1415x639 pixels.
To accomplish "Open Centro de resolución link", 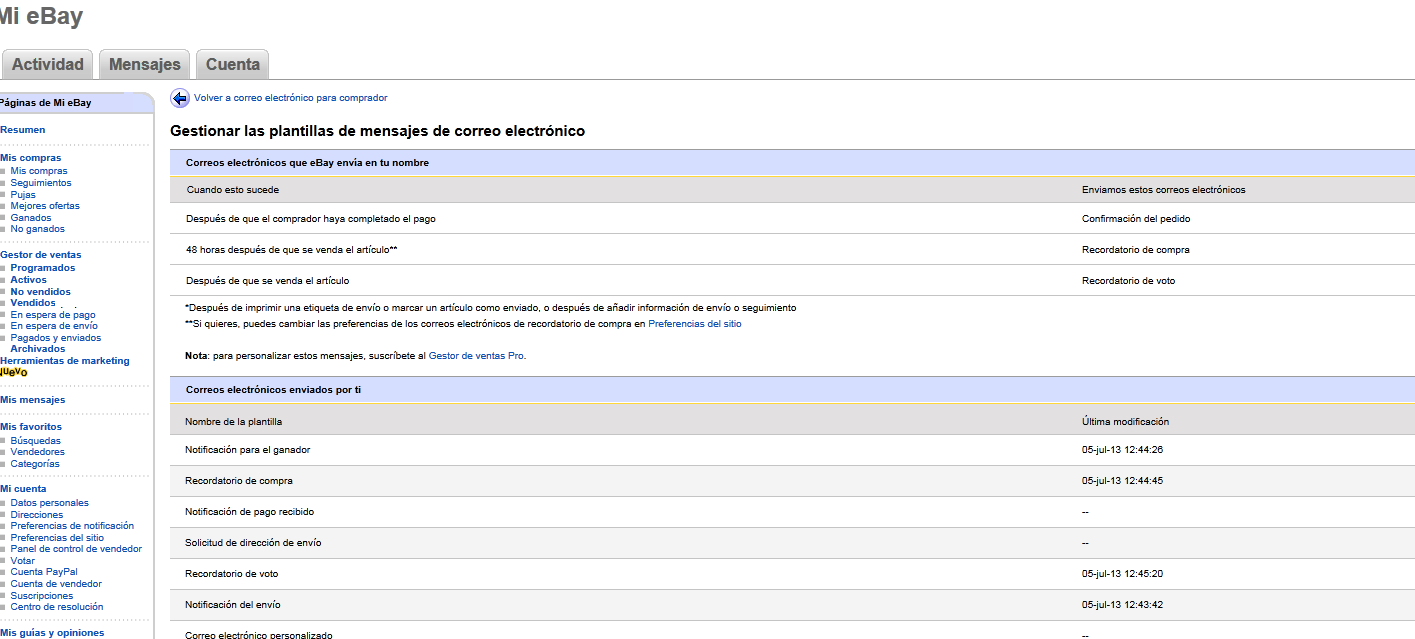I will (57, 607).
